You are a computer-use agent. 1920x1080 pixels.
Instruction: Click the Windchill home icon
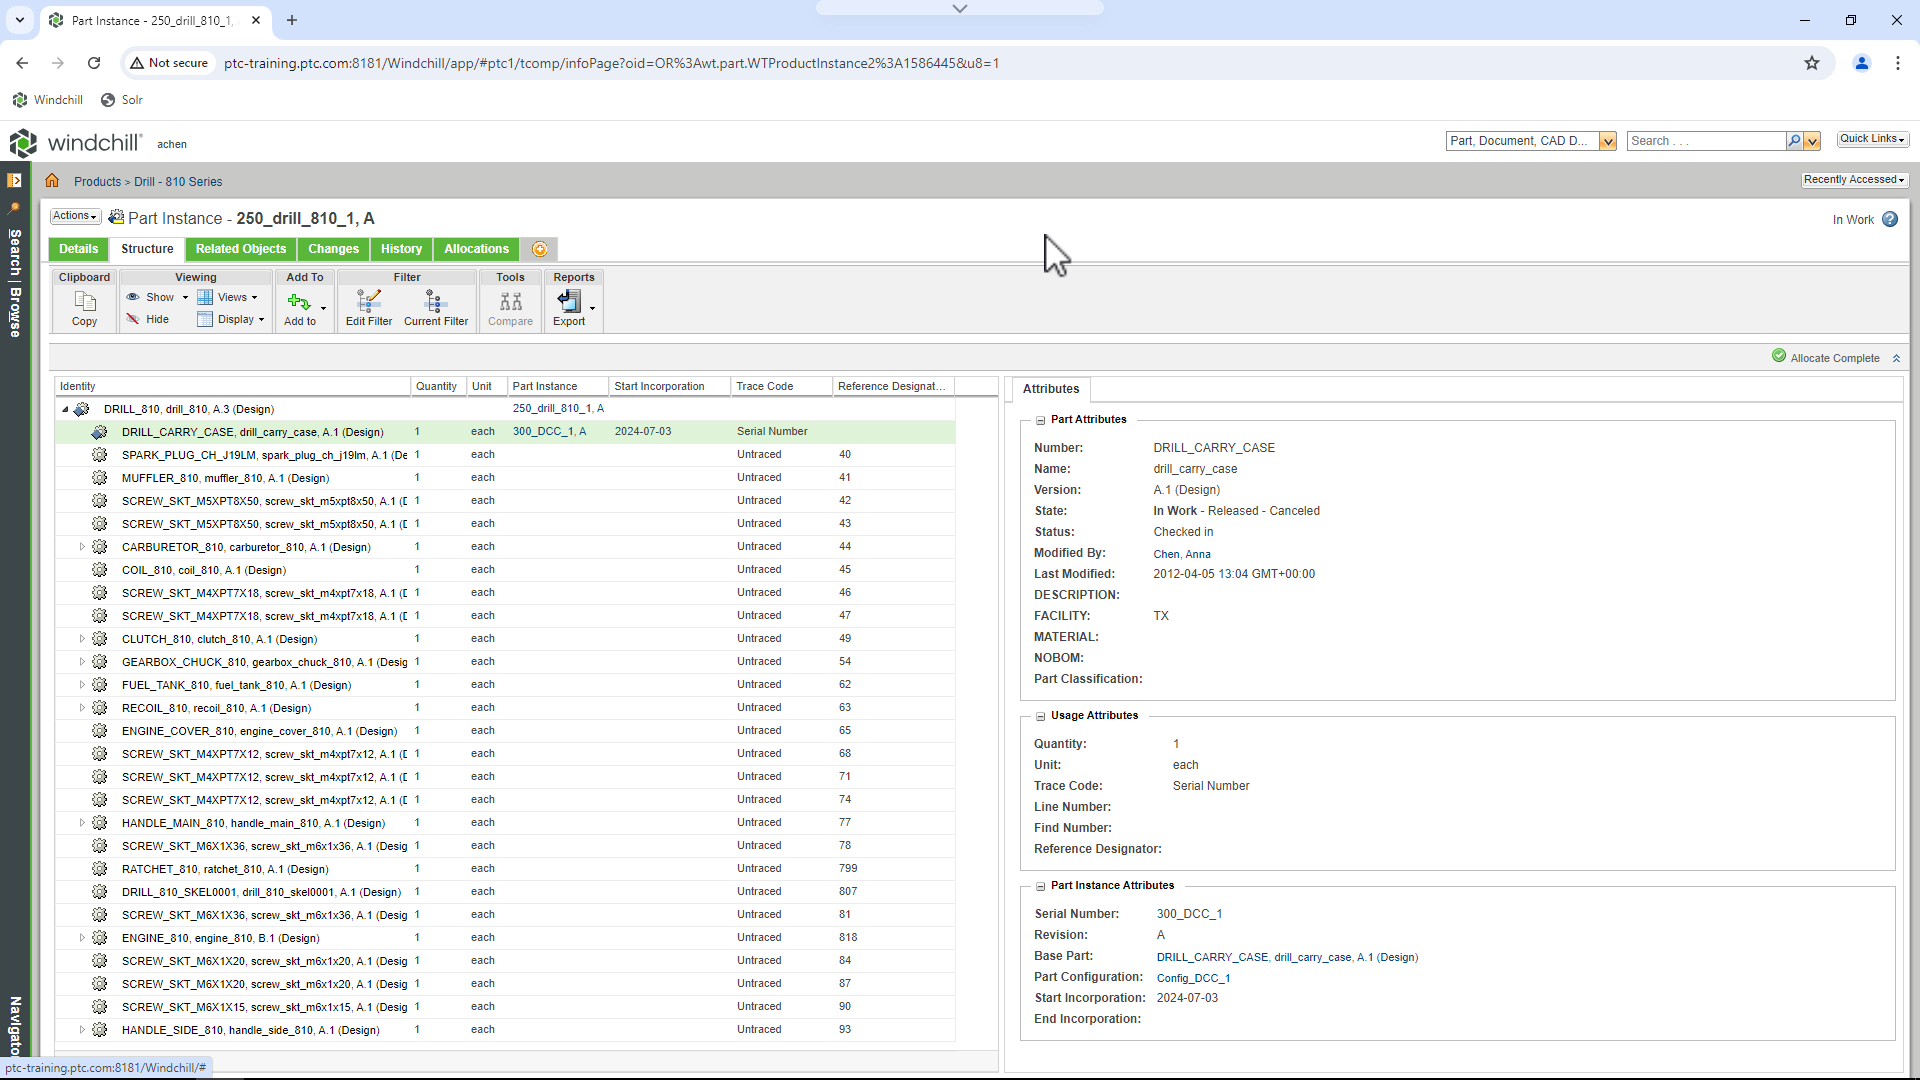[x=52, y=181]
